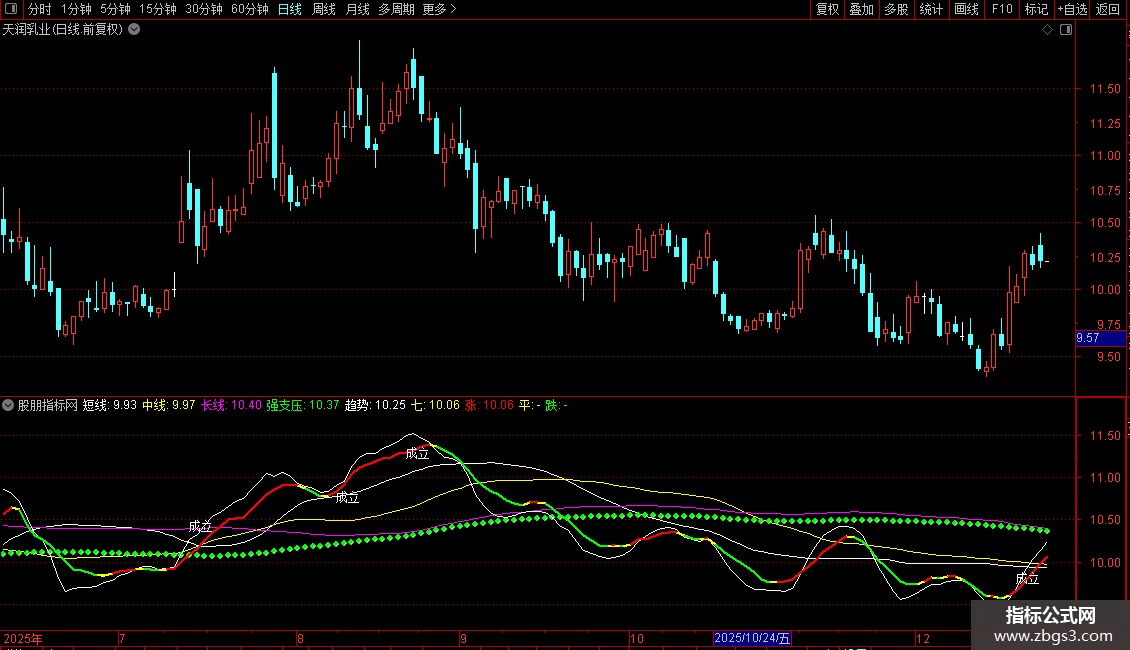The image size is (1130, 650).
Task: Open dropdown beside 股朋指标网 indicator name
Action: pos(8,405)
